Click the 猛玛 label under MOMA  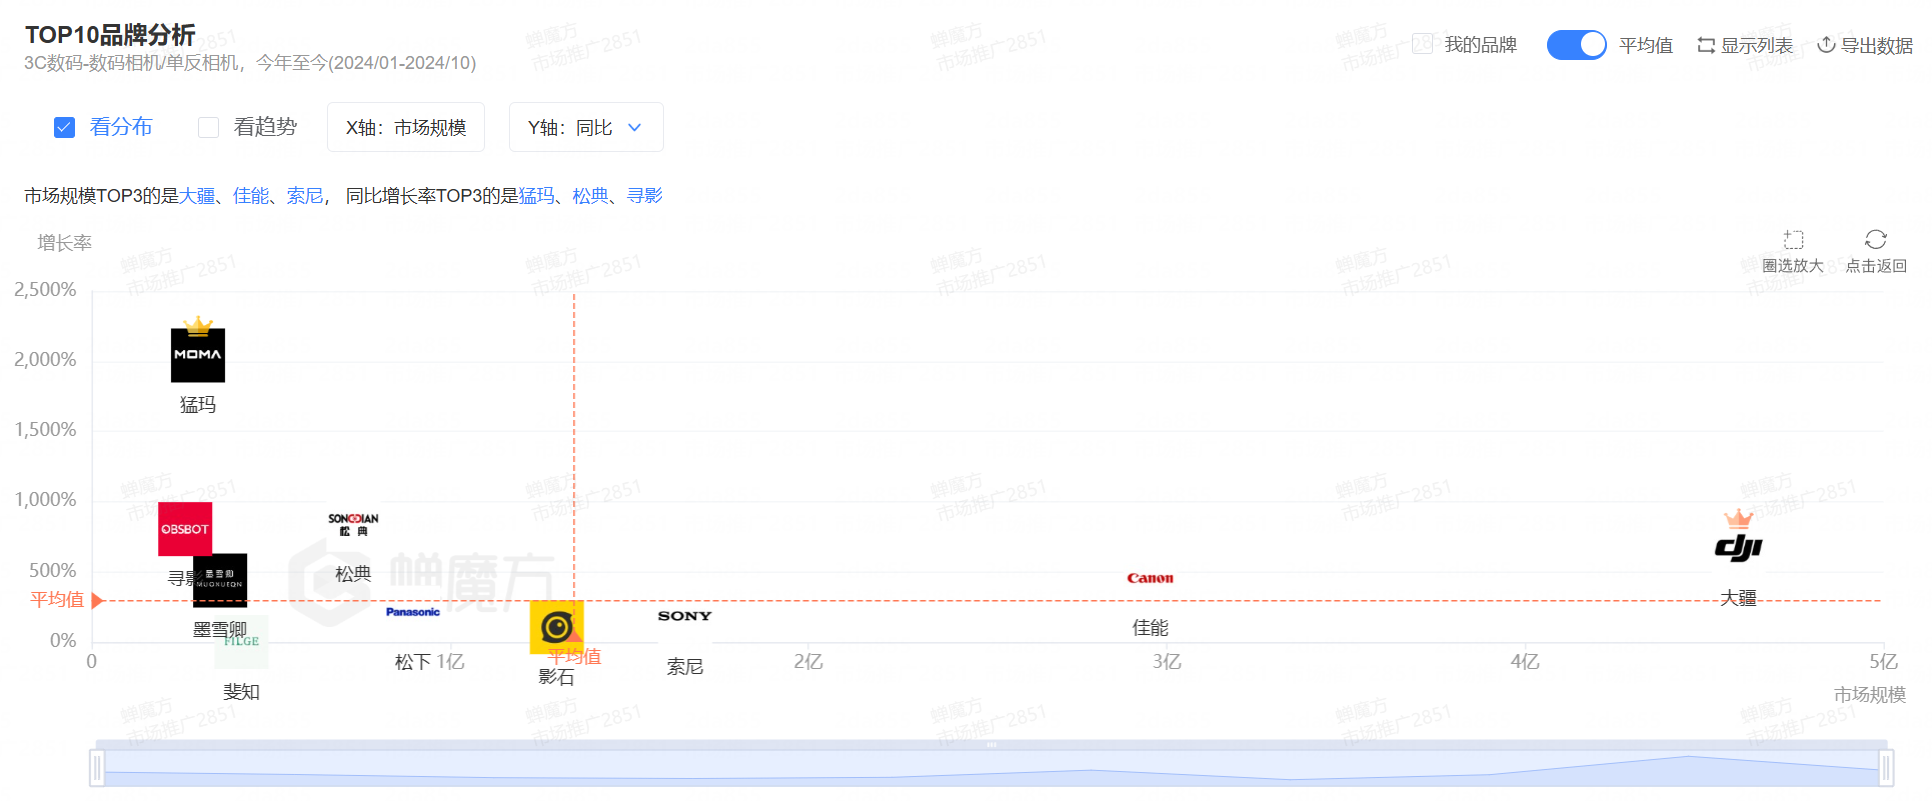pos(198,405)
